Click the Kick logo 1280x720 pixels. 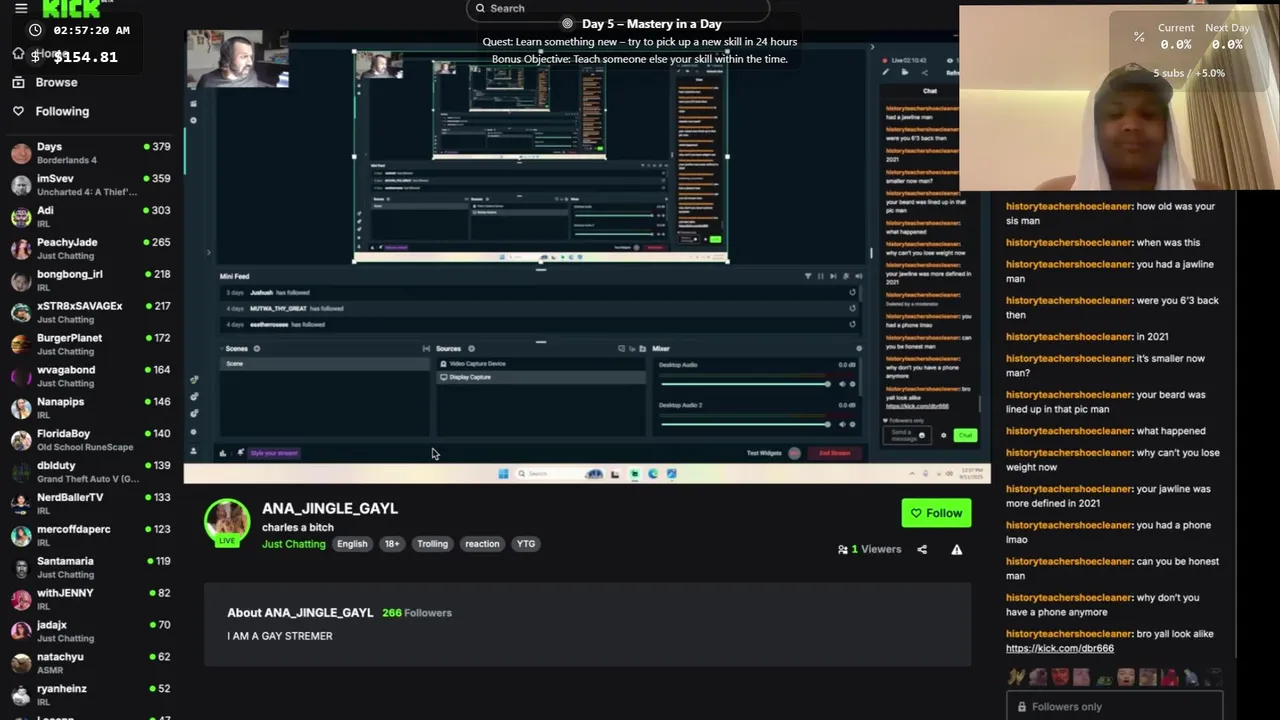click(71, 9)
